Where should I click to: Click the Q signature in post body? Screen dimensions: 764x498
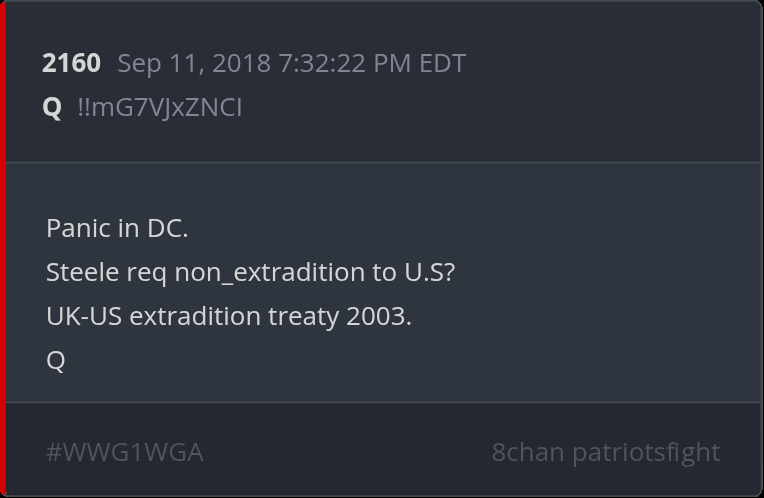coord(56,360)
